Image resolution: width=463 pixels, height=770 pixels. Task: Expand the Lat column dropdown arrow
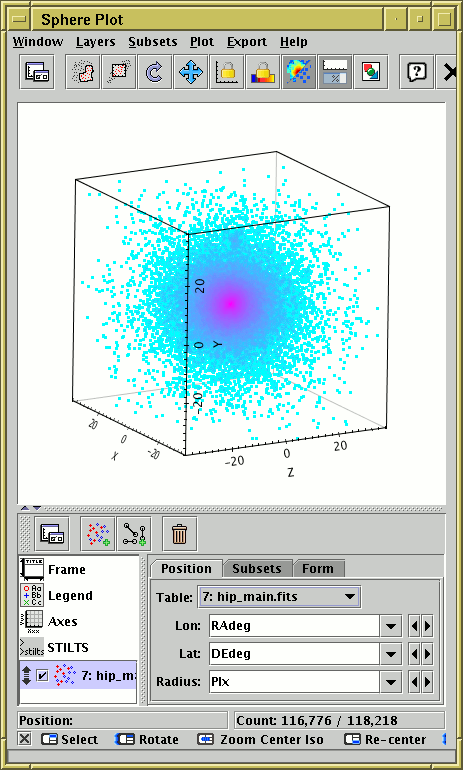[x=391, y=654]
